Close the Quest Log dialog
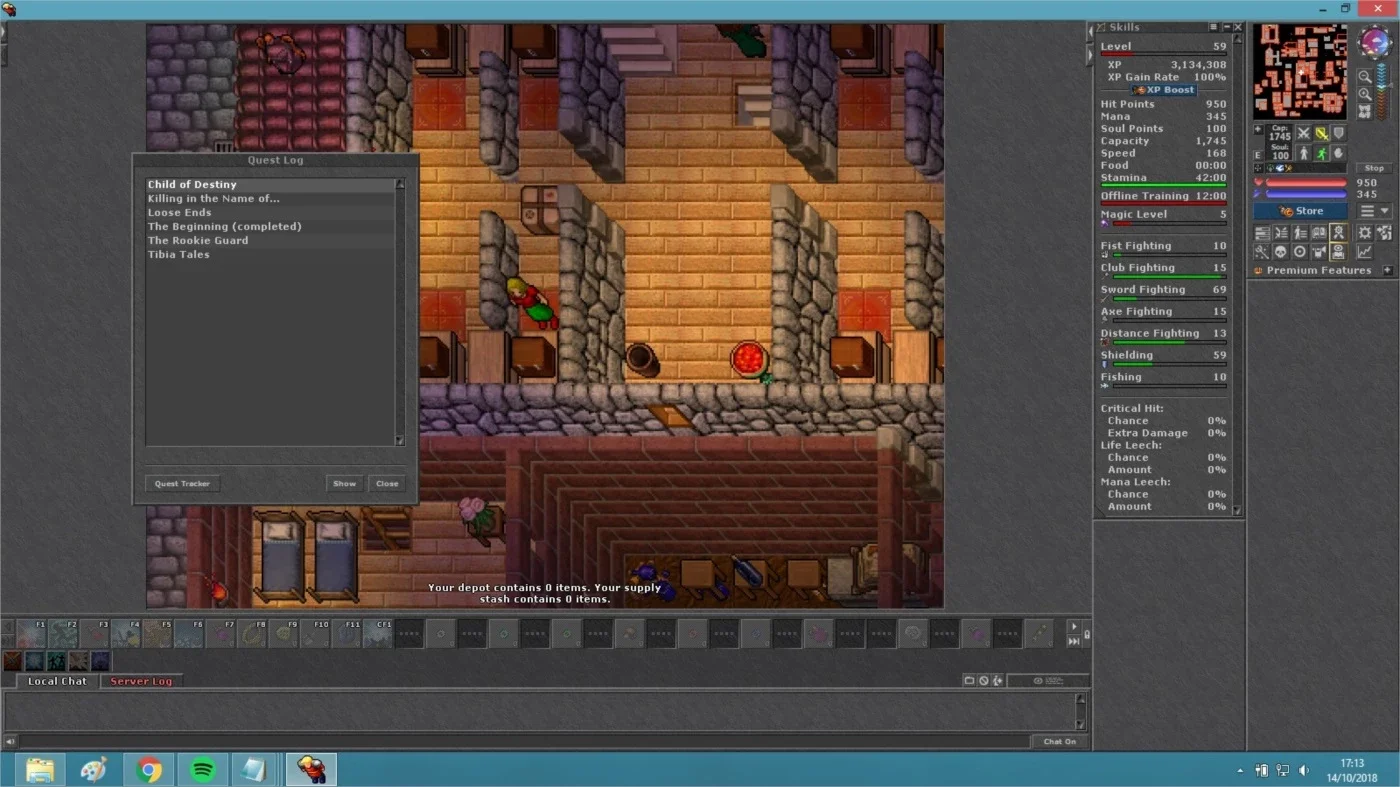The width and height of the screenshot is (1400, 787). [387, 483]
